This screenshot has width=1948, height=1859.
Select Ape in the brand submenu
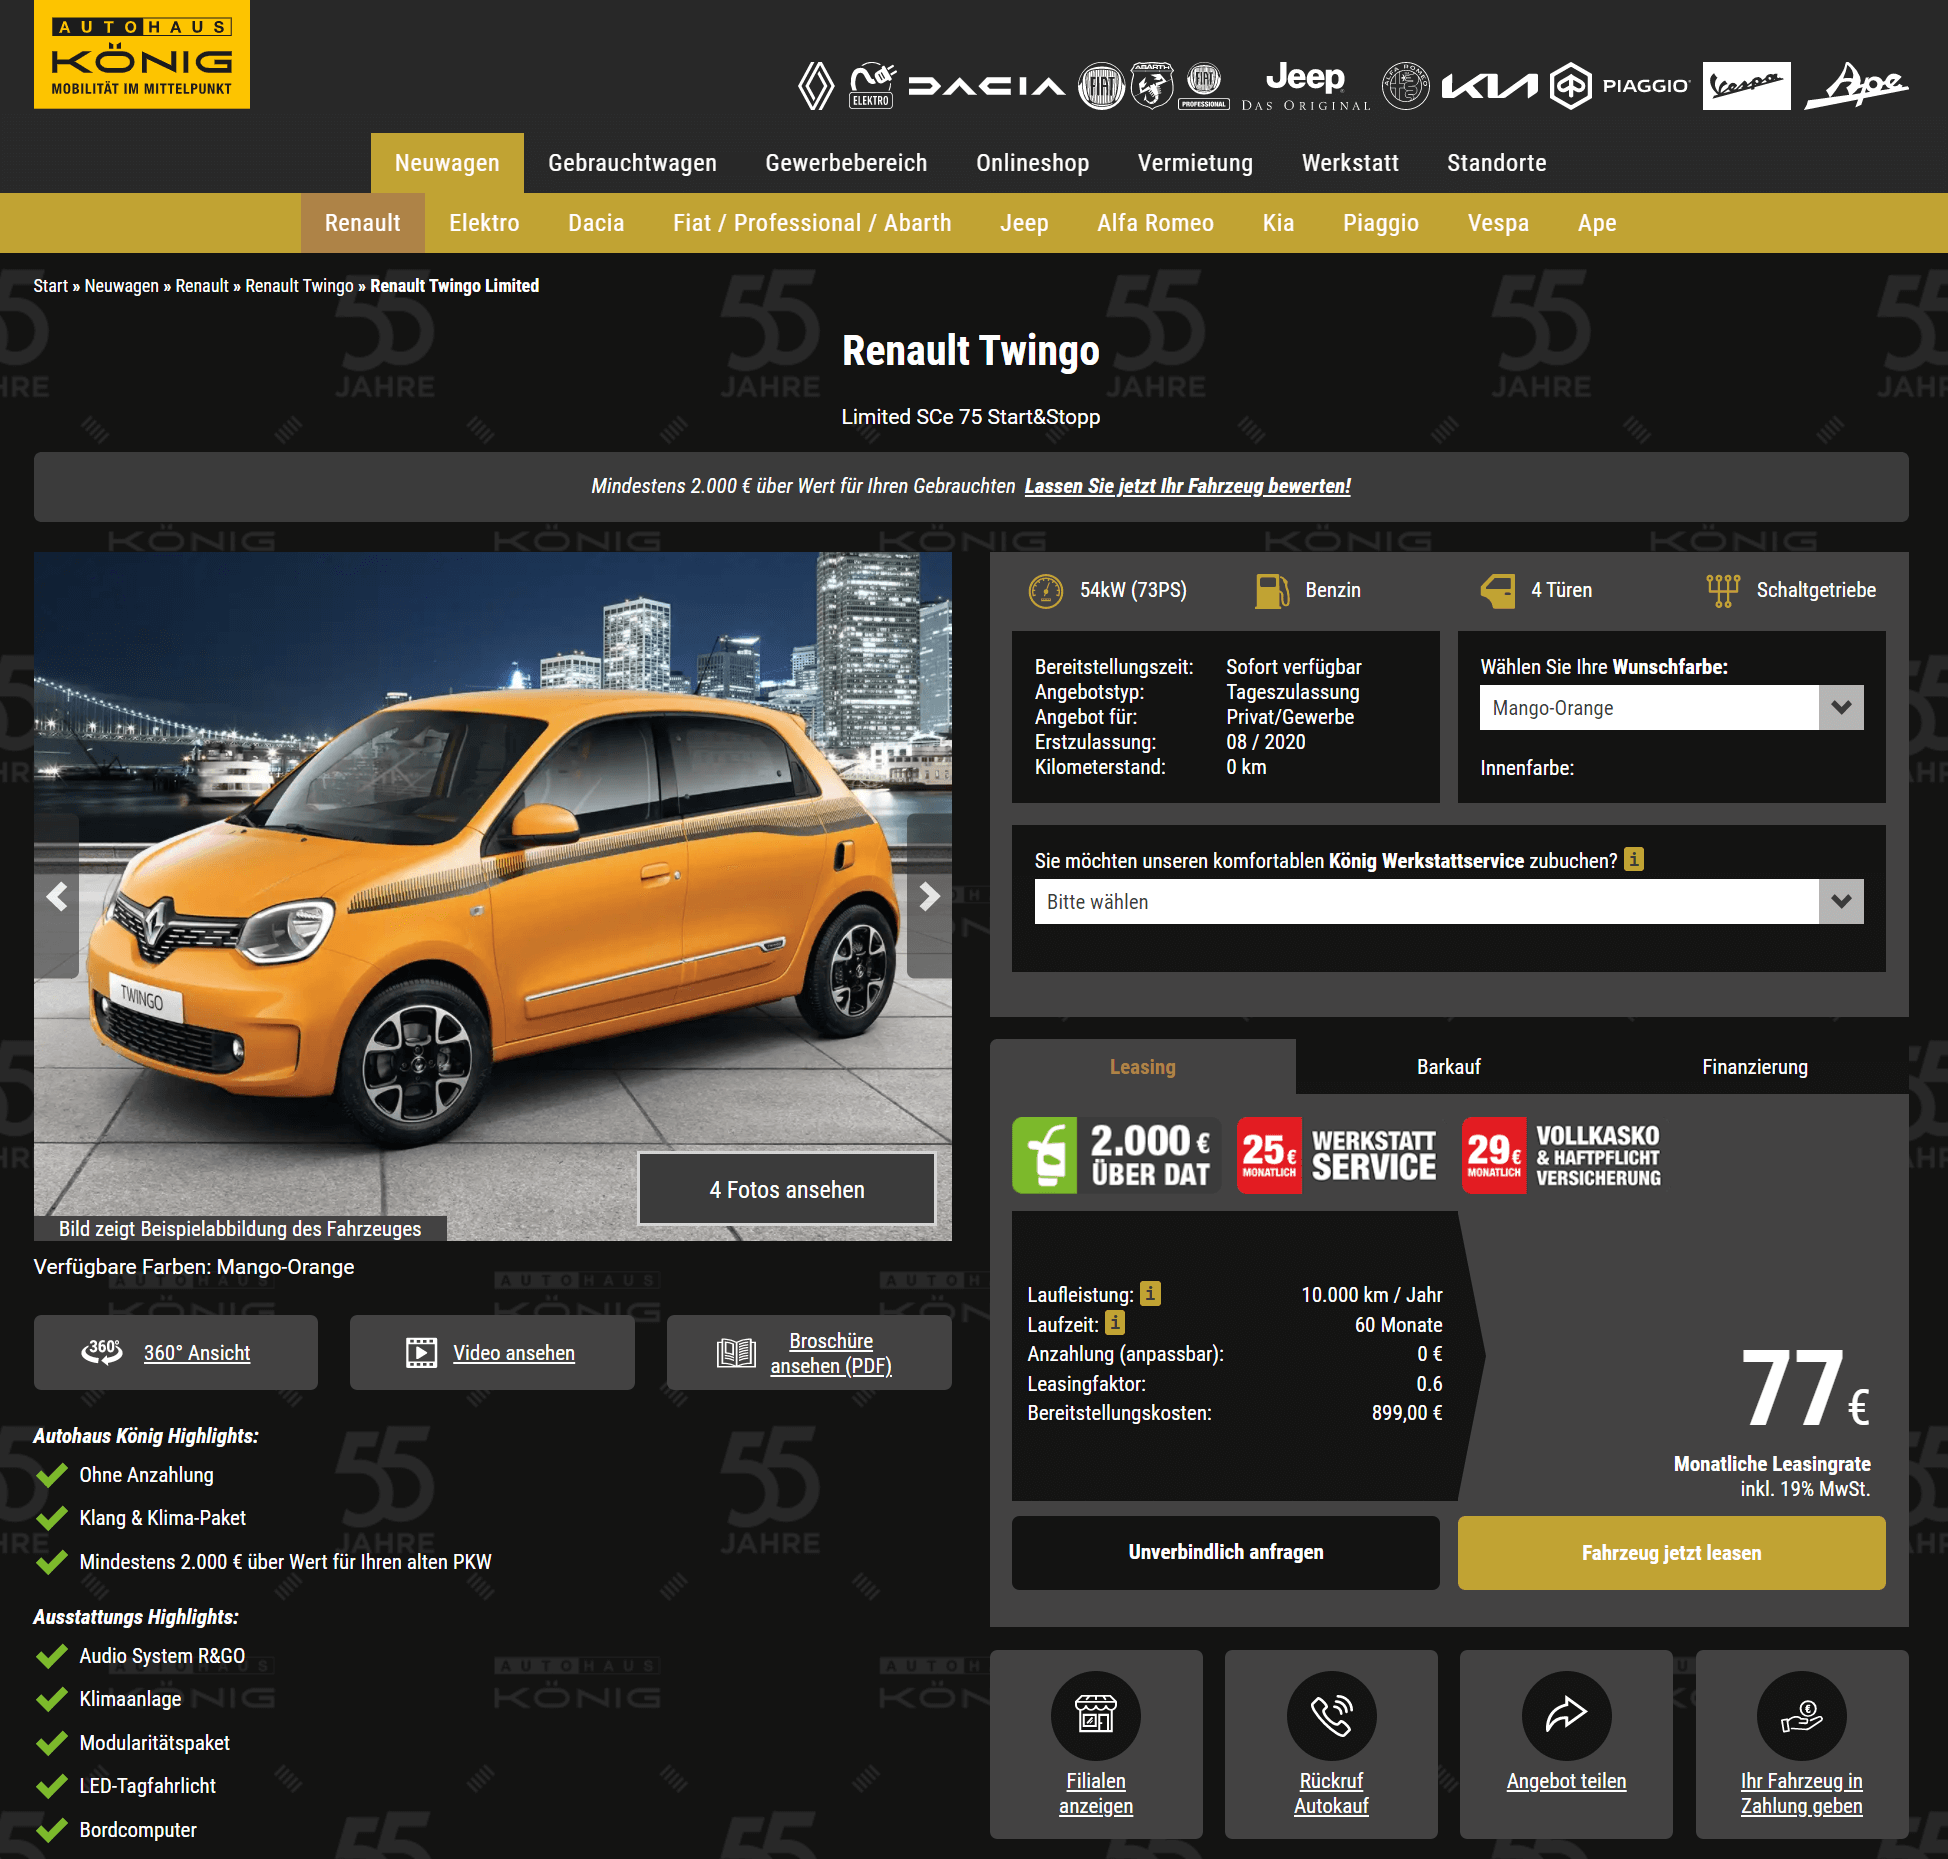click(x=1597, y=223)
